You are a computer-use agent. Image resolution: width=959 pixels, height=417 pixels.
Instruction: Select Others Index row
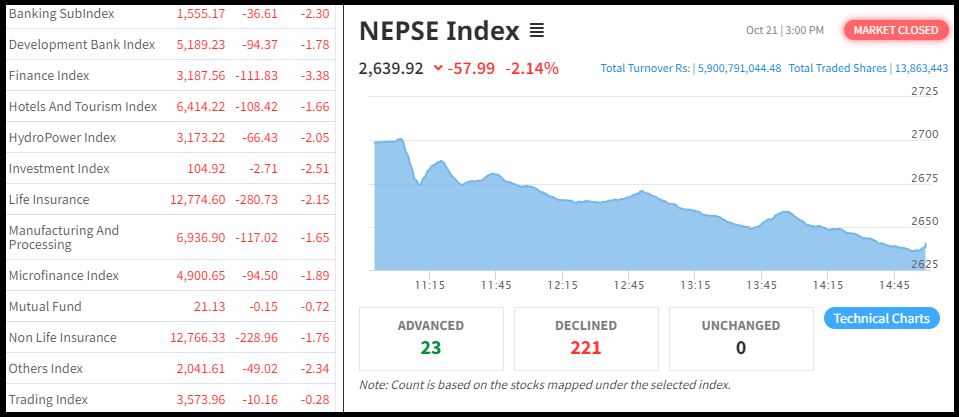tap(46, 368)
